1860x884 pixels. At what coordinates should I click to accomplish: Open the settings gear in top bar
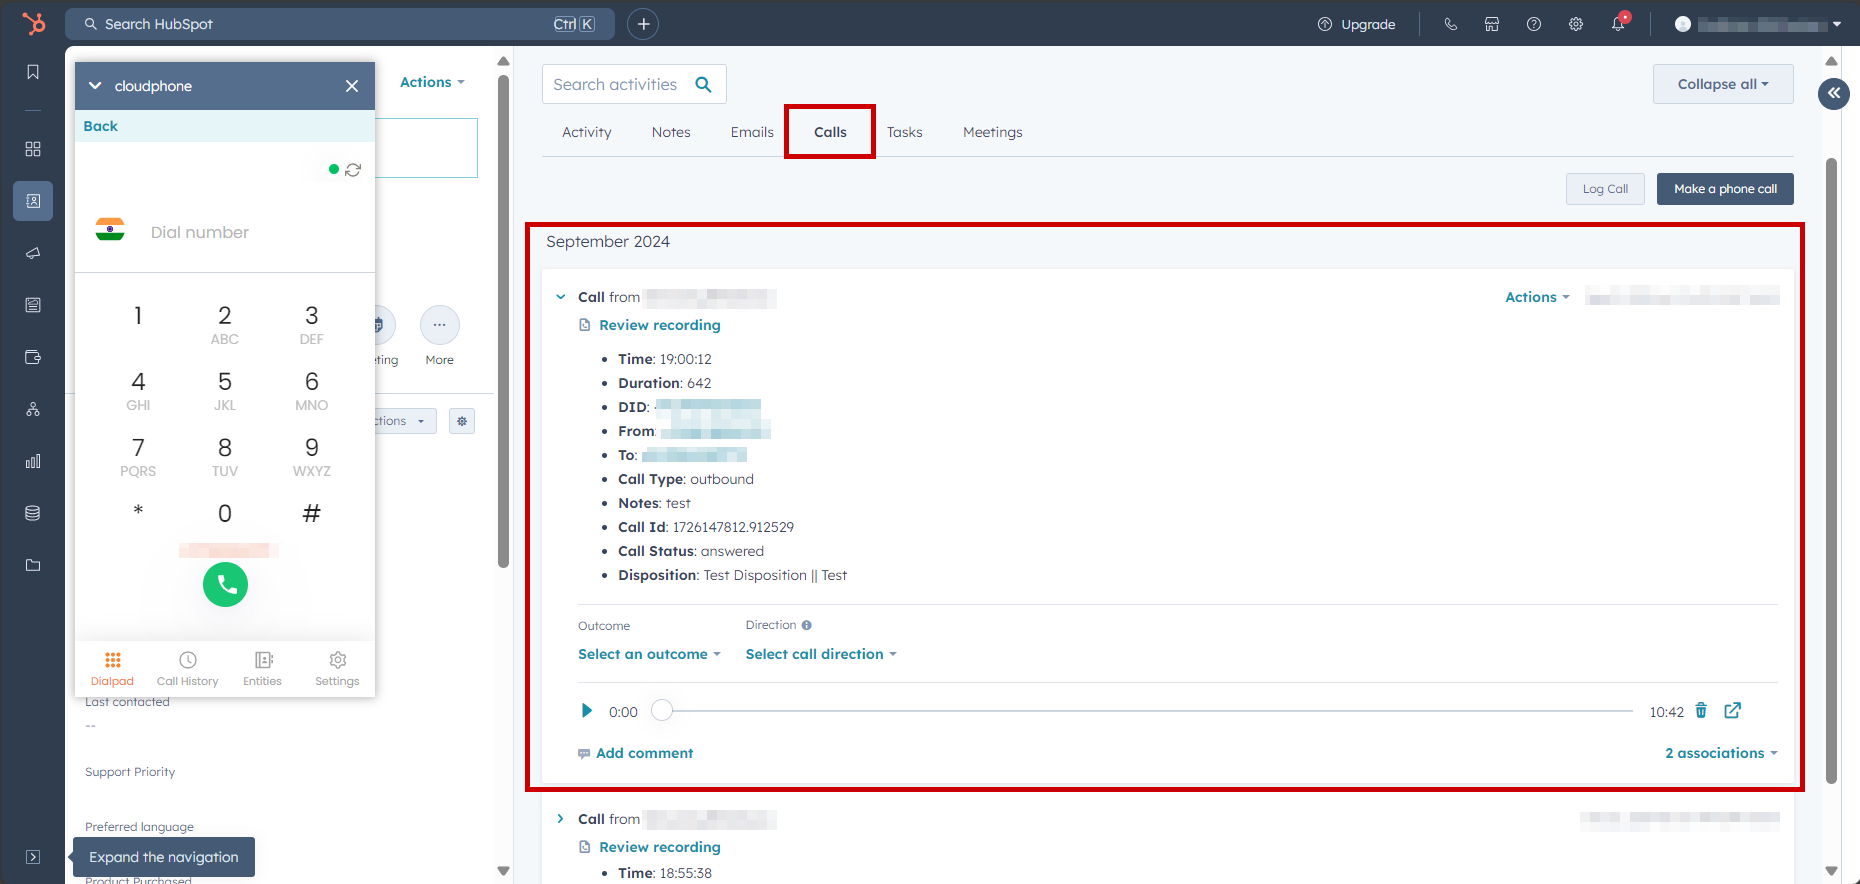point(1576,24)
